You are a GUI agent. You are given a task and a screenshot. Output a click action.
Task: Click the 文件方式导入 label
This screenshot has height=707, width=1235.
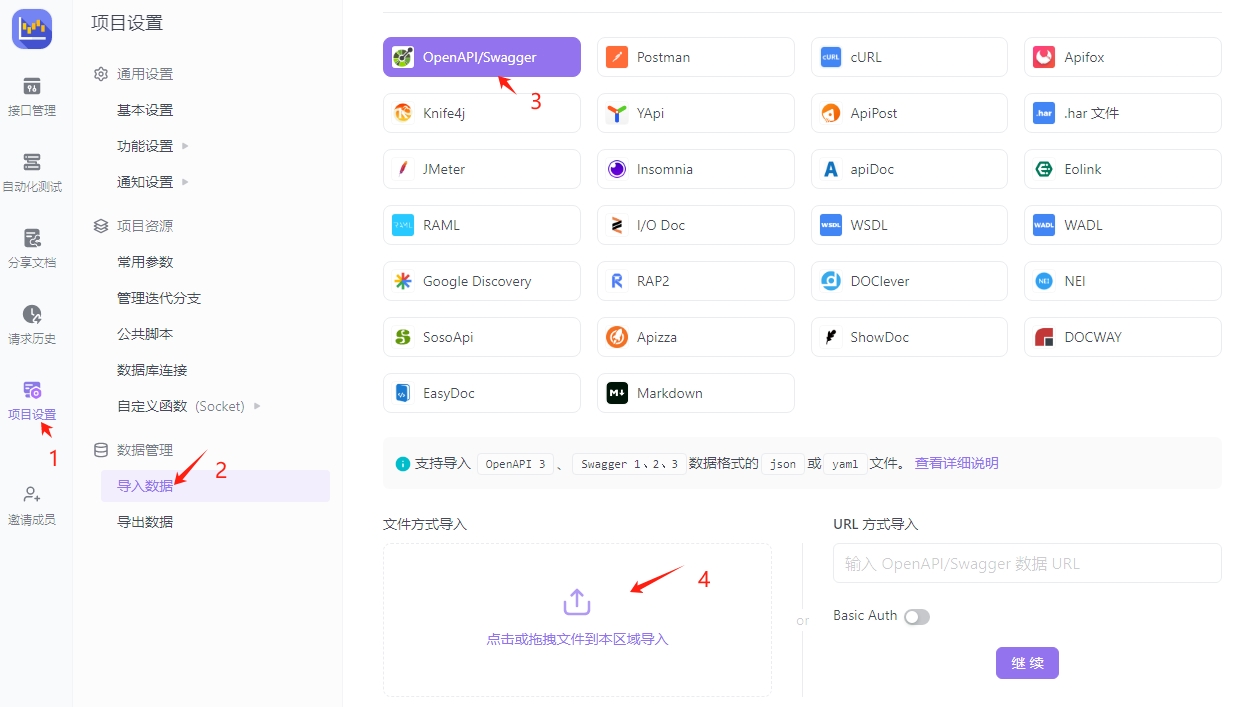coord(425,524)
